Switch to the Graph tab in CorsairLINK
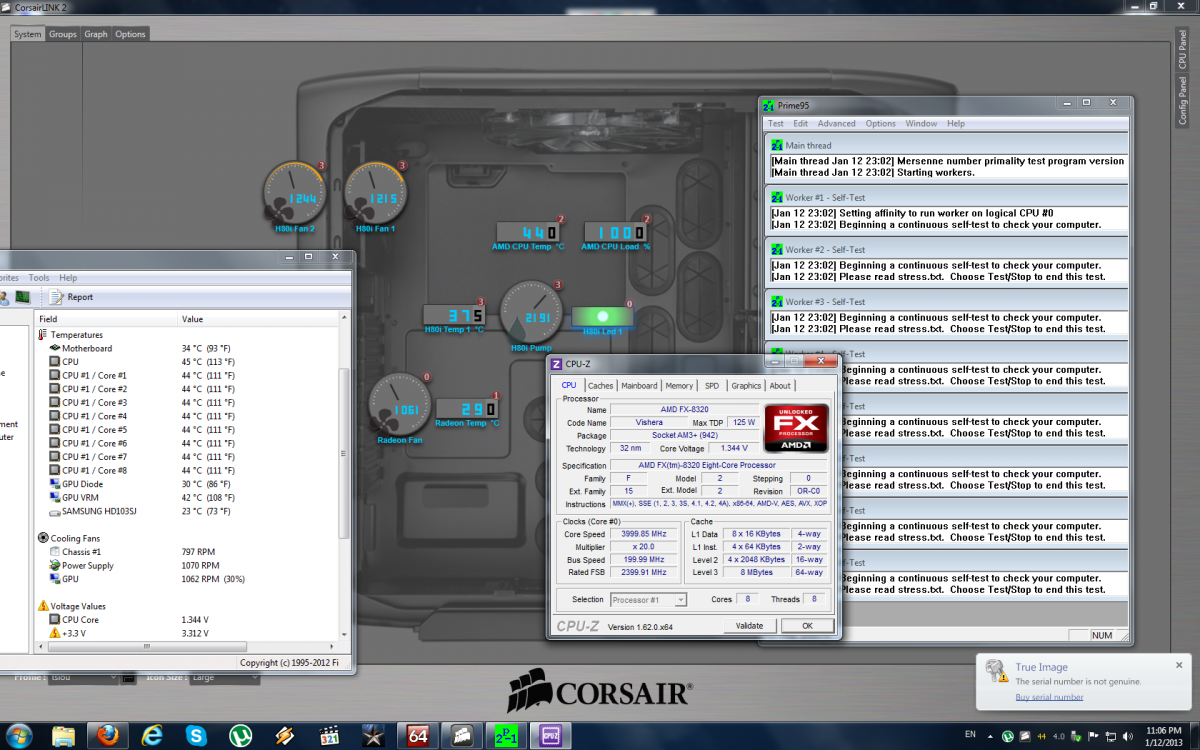Screen dimensions: 1200x750 click(96, 34)
